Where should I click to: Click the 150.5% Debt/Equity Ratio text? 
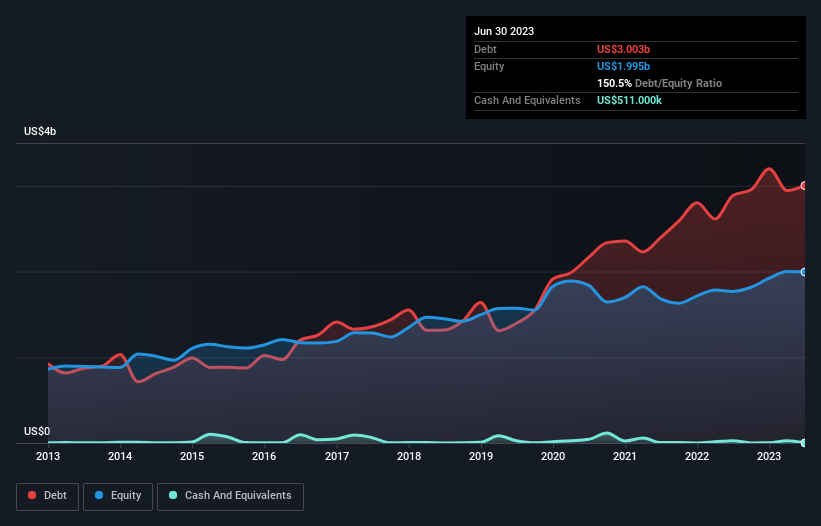659,83
